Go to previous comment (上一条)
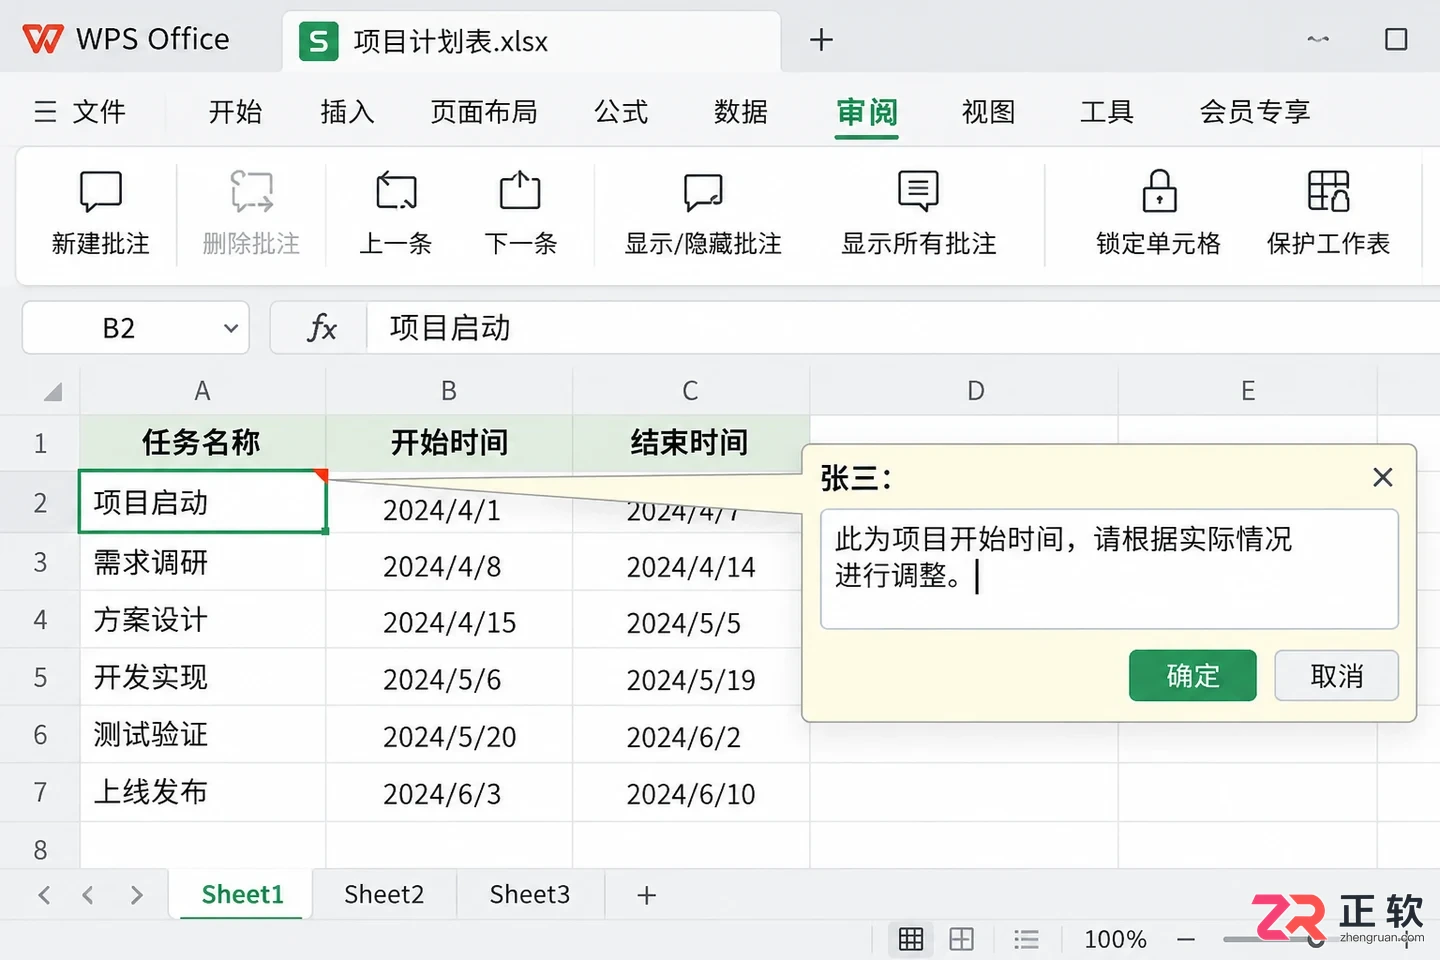This screenshot has height=960, width=1440. click(396, 191)
